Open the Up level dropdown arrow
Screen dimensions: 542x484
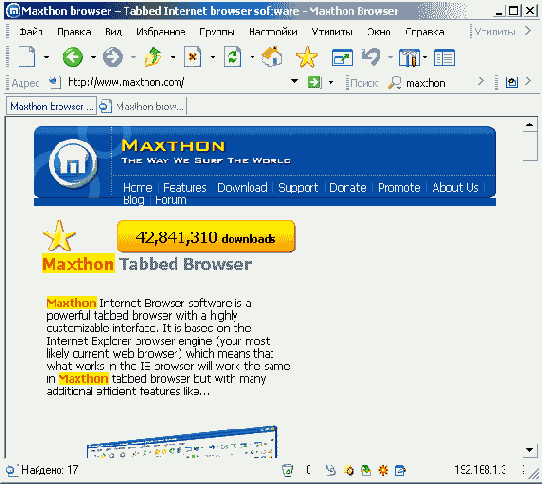click(173, 57)
